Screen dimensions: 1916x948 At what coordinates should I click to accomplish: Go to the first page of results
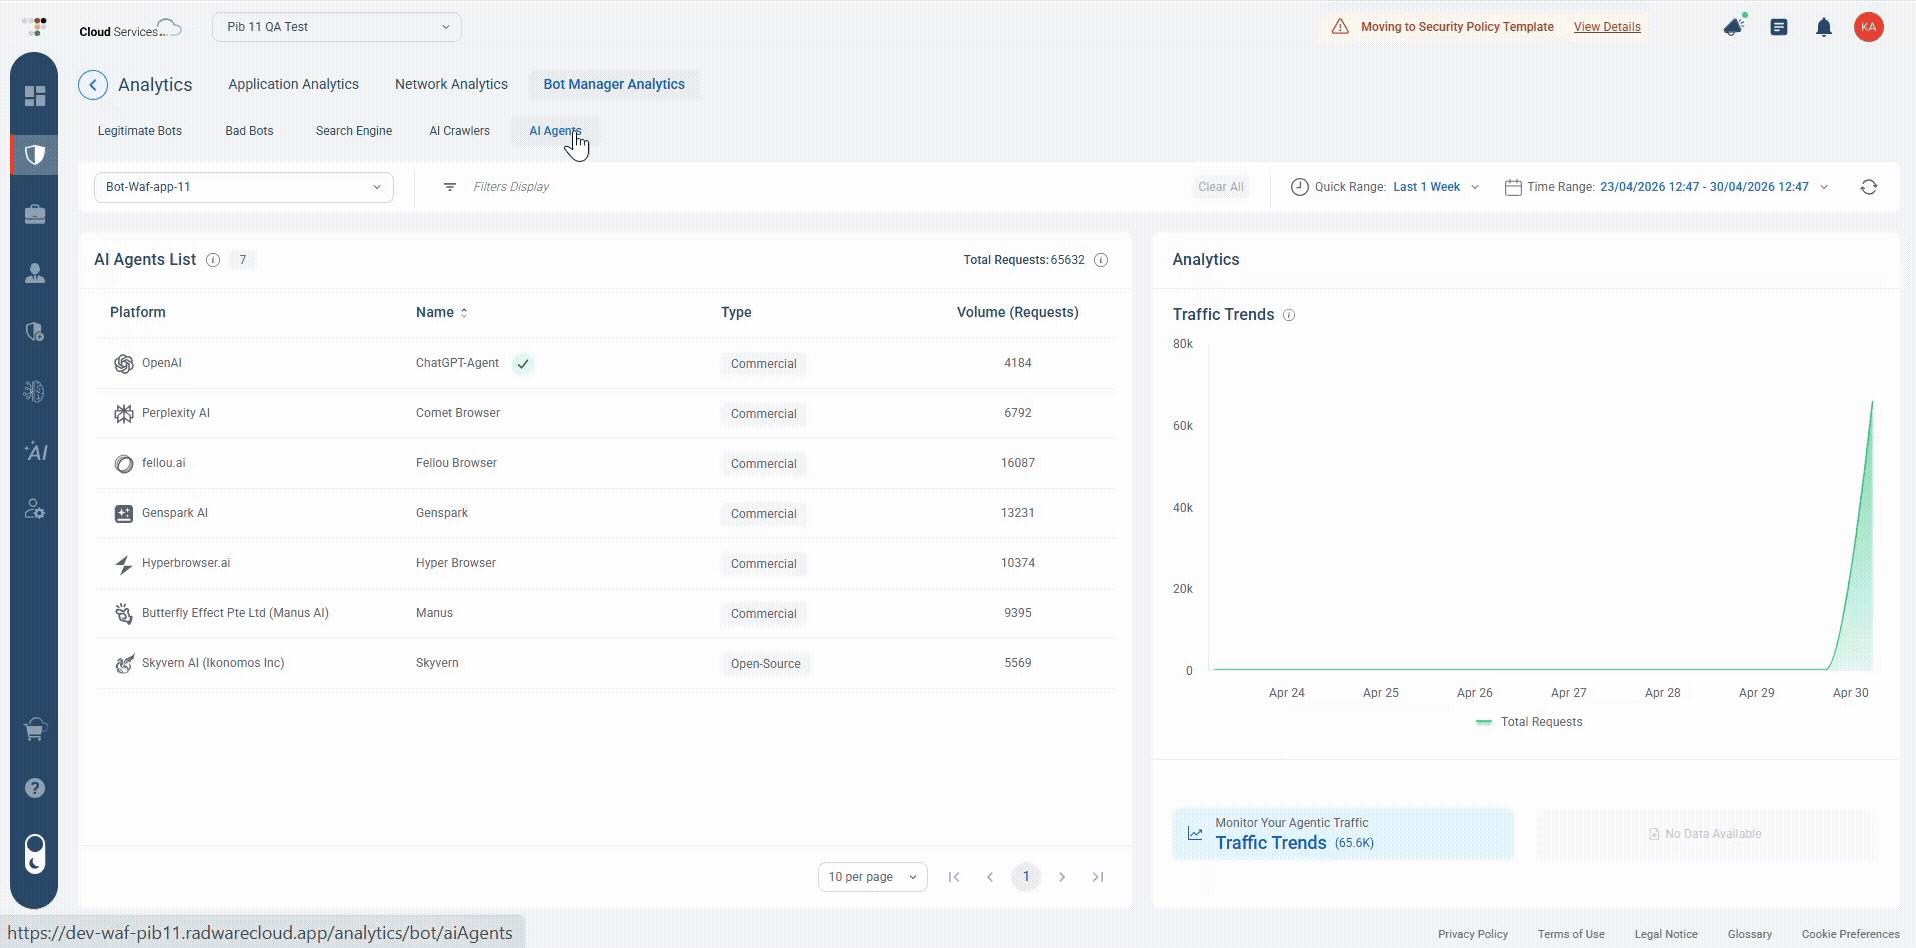(x=954, y=877)
